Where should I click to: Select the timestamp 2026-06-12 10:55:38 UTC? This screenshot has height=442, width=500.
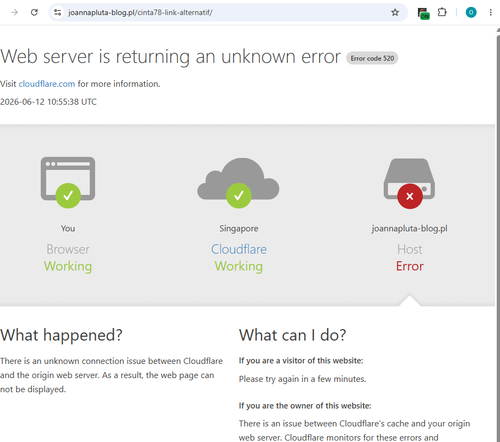point(48,102)
